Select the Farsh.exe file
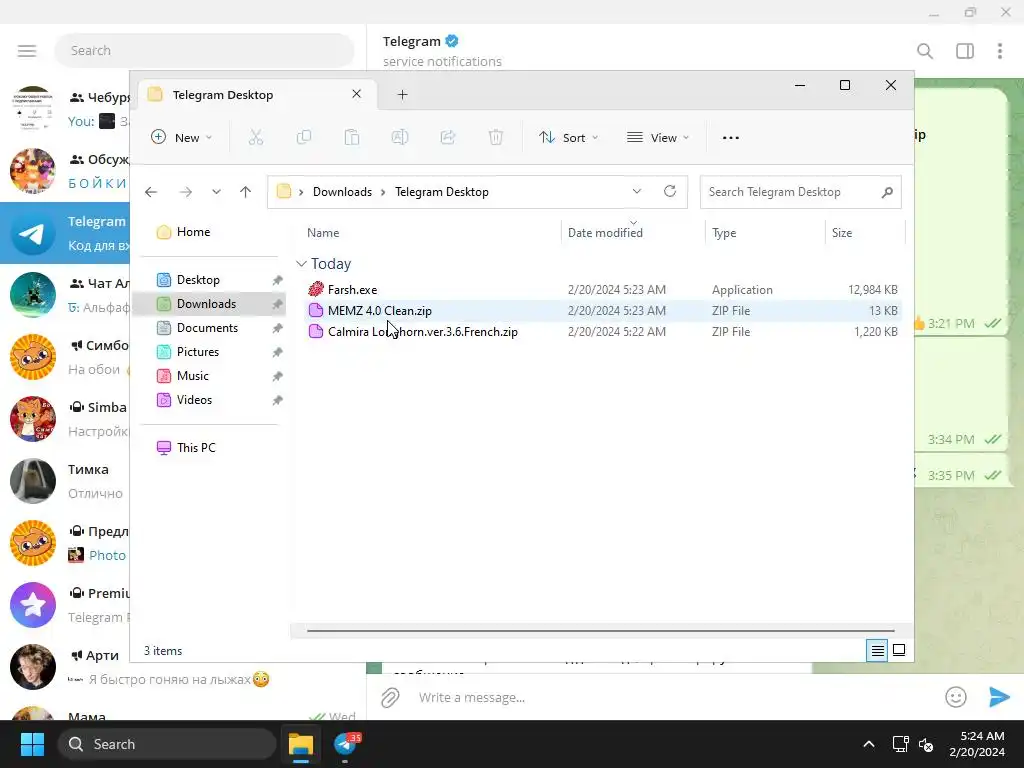This screenshot has height=768, width=1024. [x=603, y=289]
